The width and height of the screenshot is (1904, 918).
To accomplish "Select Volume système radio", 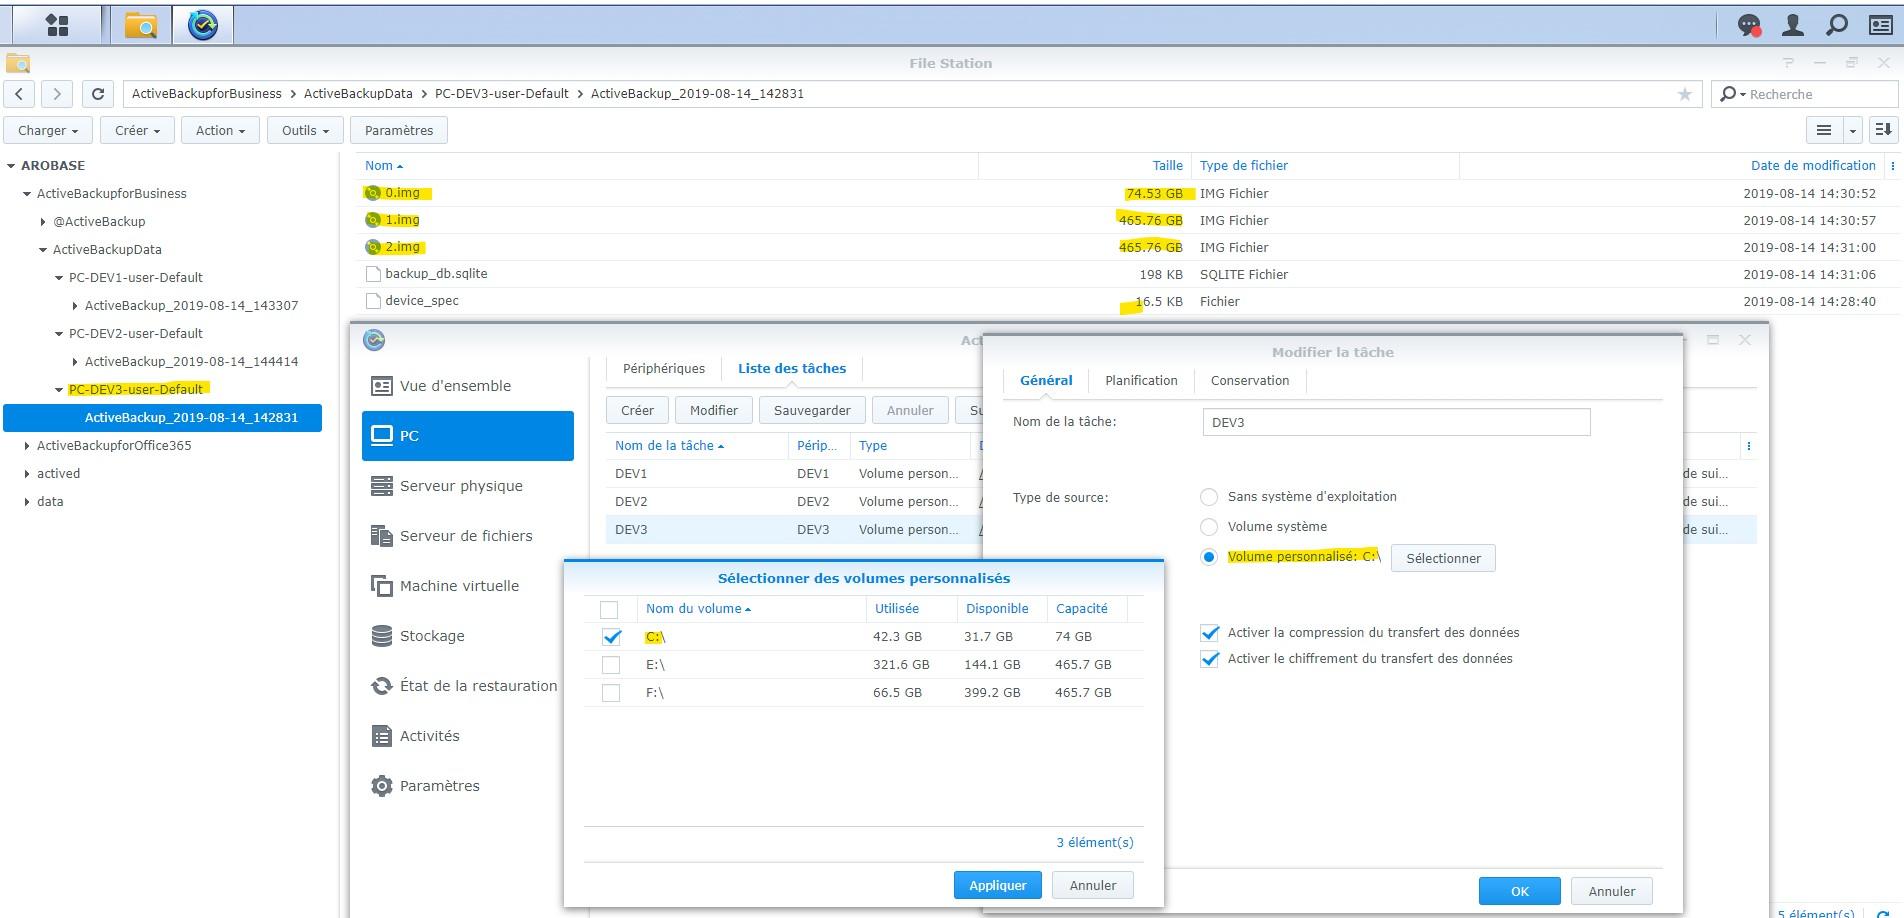I will point(1209,527).
